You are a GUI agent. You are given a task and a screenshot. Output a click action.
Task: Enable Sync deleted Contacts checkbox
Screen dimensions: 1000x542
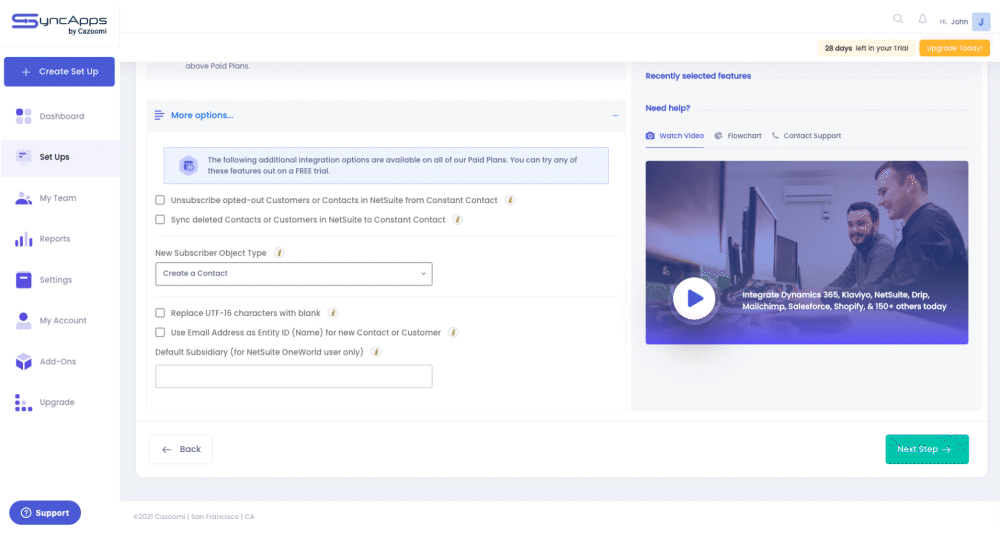(x=160, y=220)
